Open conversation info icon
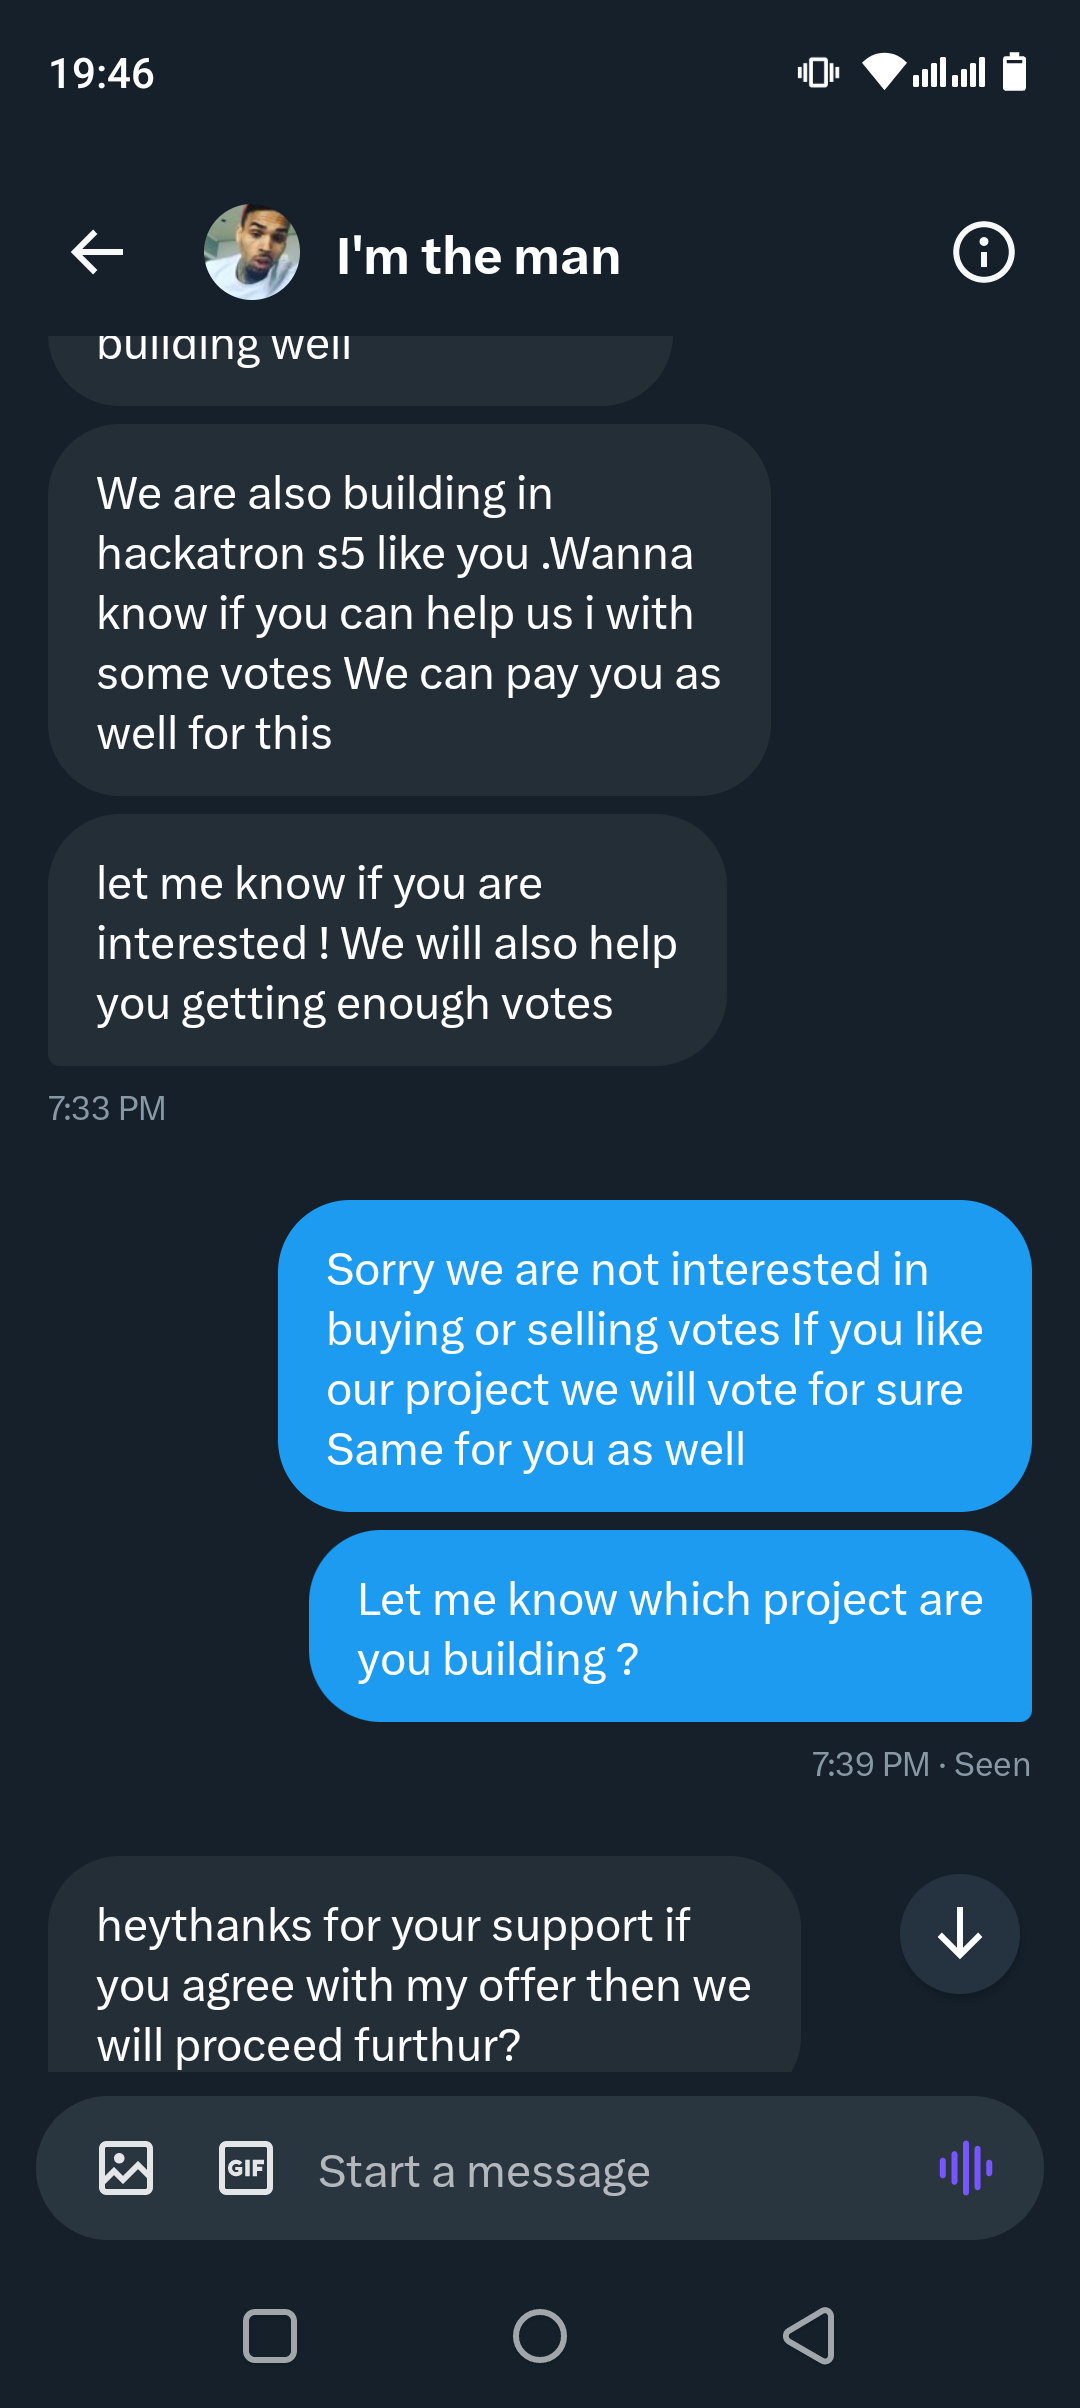The height and width of the screenshot is (2408, 1080). 983,252
